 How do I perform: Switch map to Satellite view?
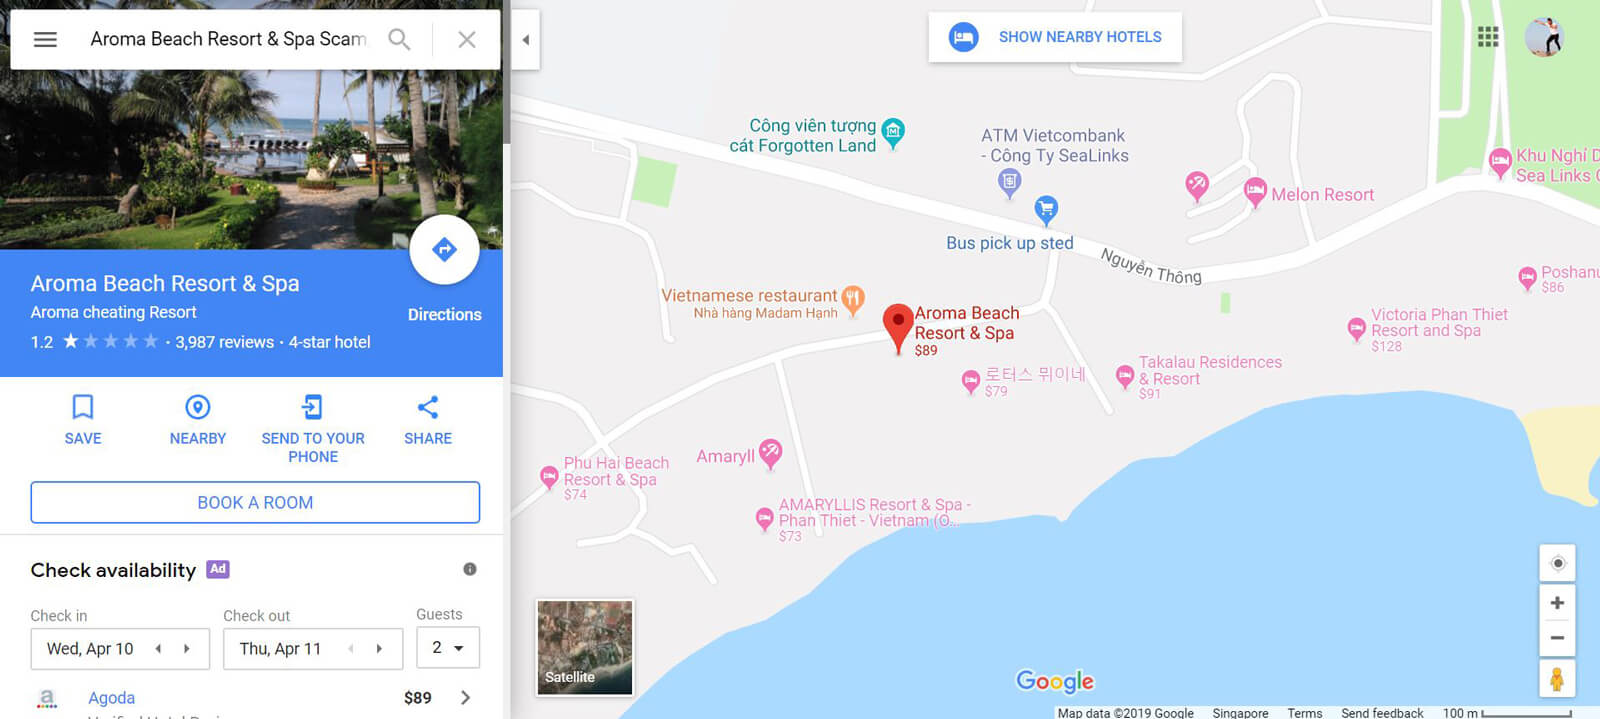point(585,647)
